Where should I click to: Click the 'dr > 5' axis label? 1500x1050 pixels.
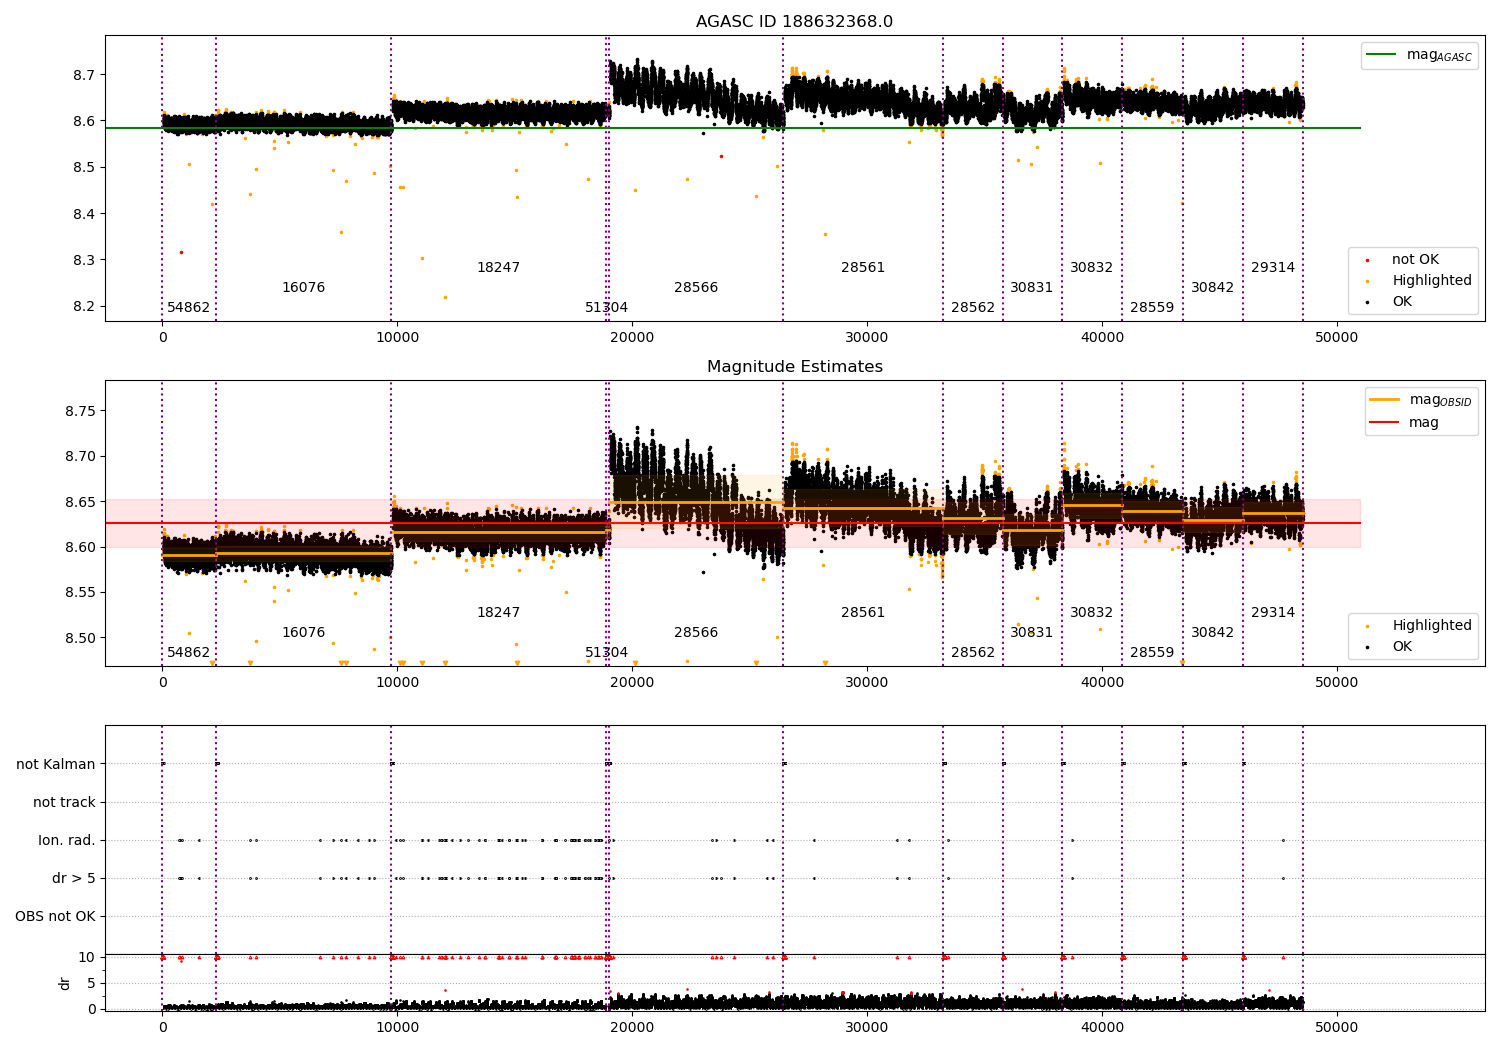74,879
